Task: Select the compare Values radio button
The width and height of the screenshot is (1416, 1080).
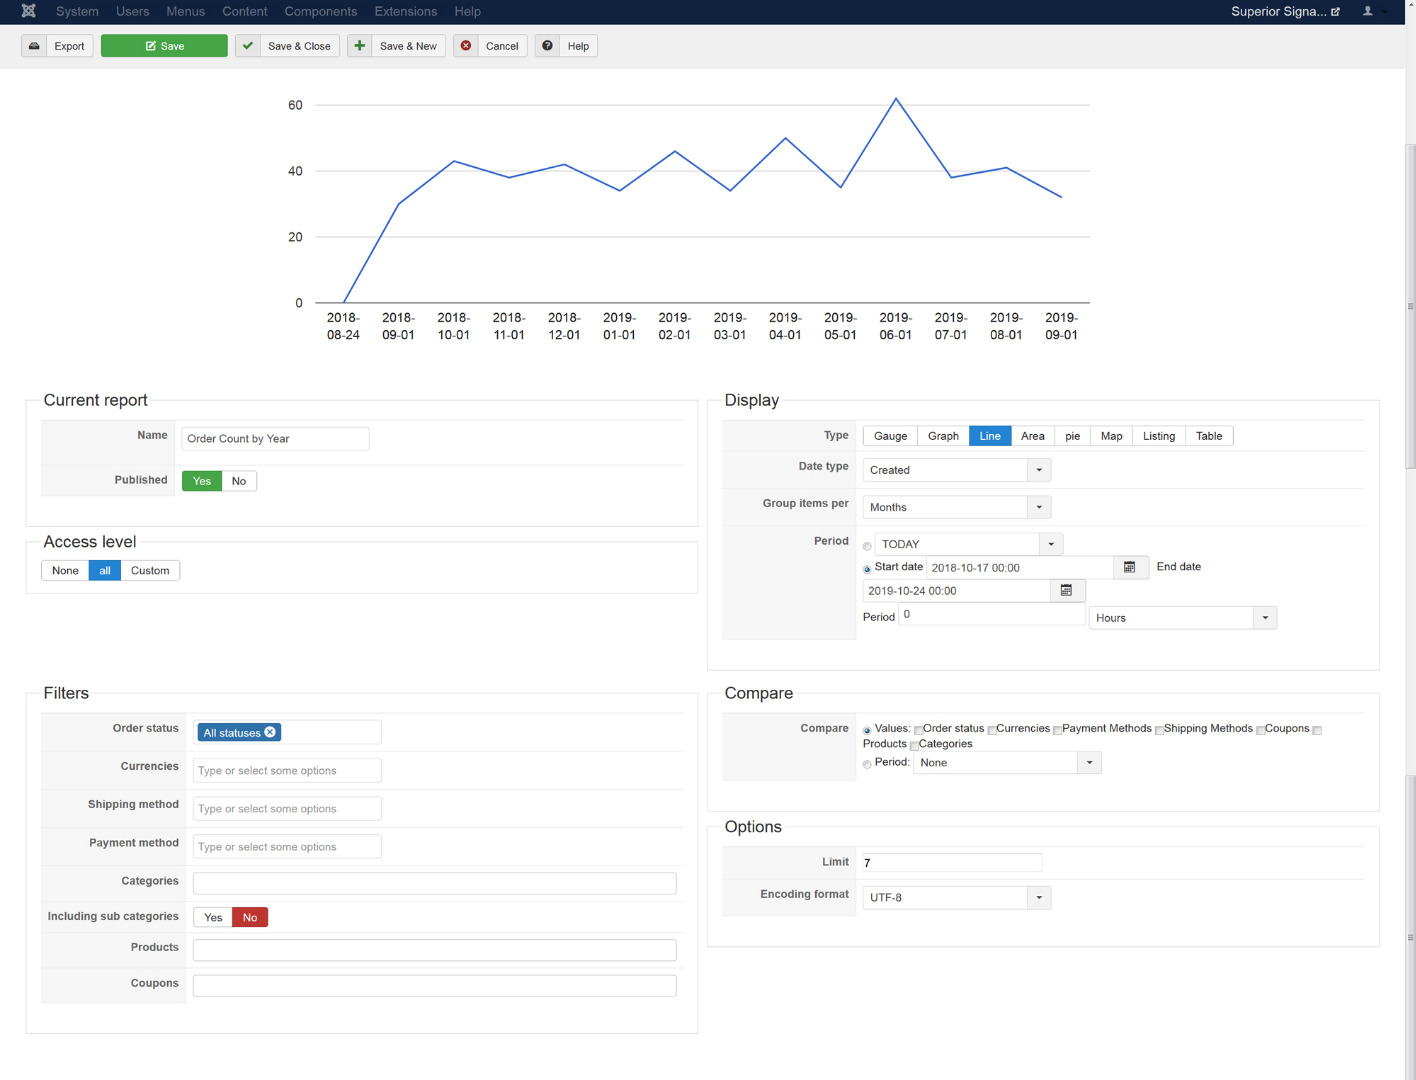Action: pos(867,730)
